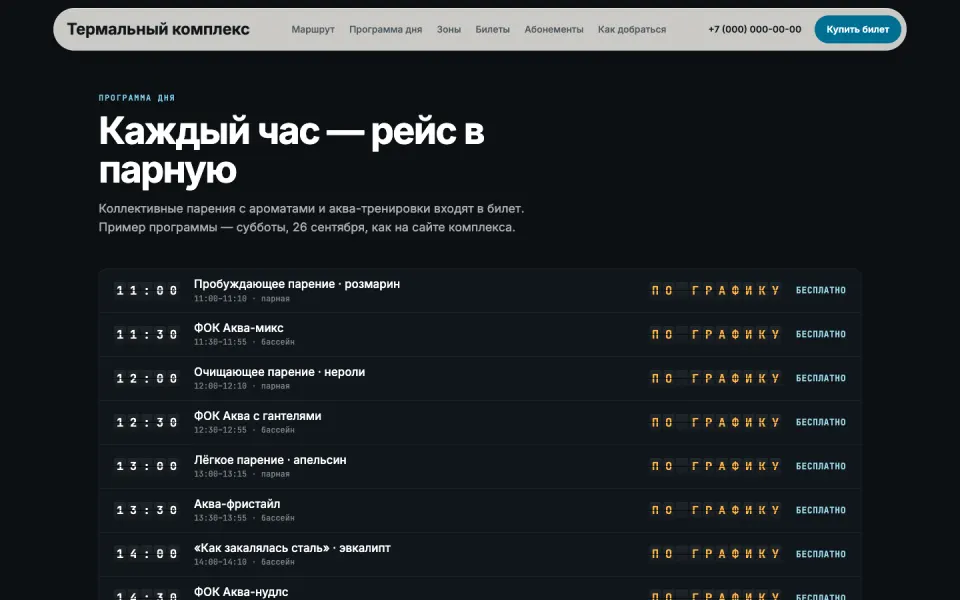Click the «11:00–11:10 · парная» subtitle

pyautogui.click(x=242, y=299)
